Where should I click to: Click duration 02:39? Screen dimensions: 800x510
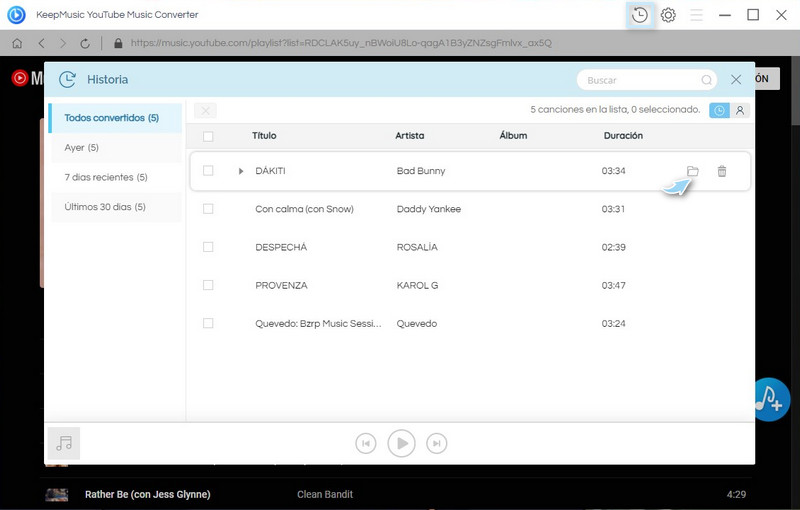click(x=613, y=247)
